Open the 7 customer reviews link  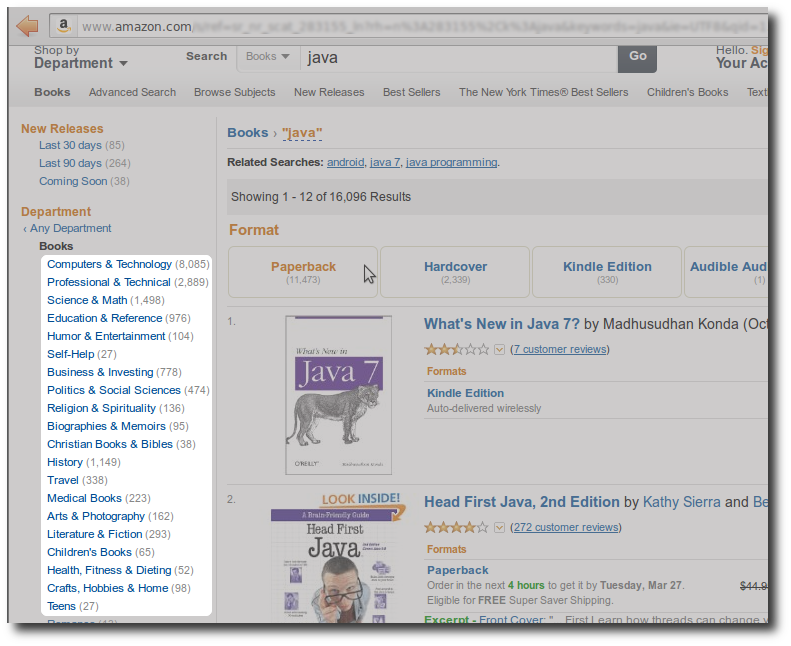point(559,349)
